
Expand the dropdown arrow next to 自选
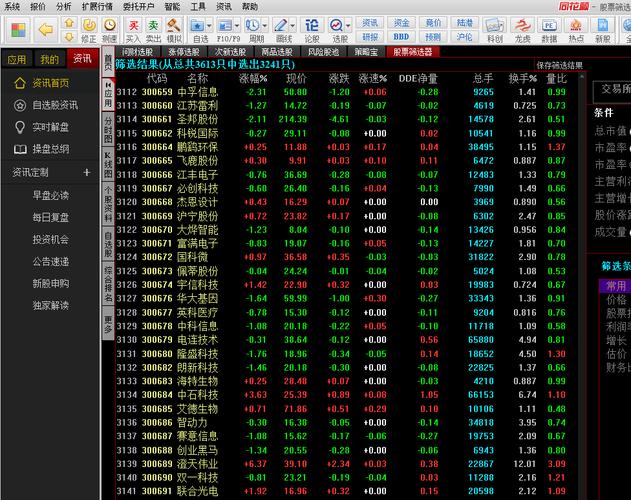click(x=209, y=26)
